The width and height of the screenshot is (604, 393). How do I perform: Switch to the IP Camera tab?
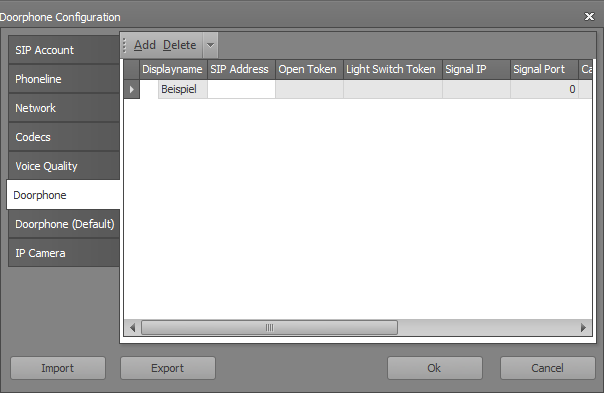pyautogui.click(x=64, y=253)
